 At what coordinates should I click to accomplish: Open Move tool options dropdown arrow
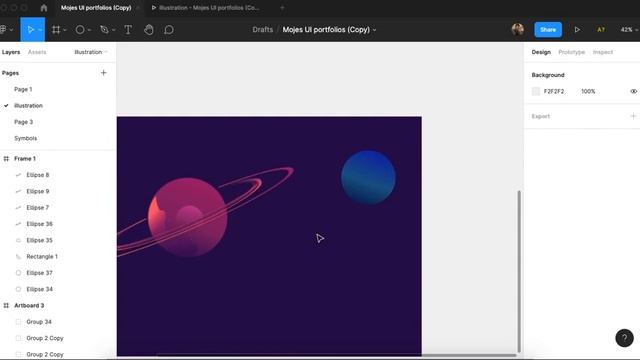[x=40, y=30]
